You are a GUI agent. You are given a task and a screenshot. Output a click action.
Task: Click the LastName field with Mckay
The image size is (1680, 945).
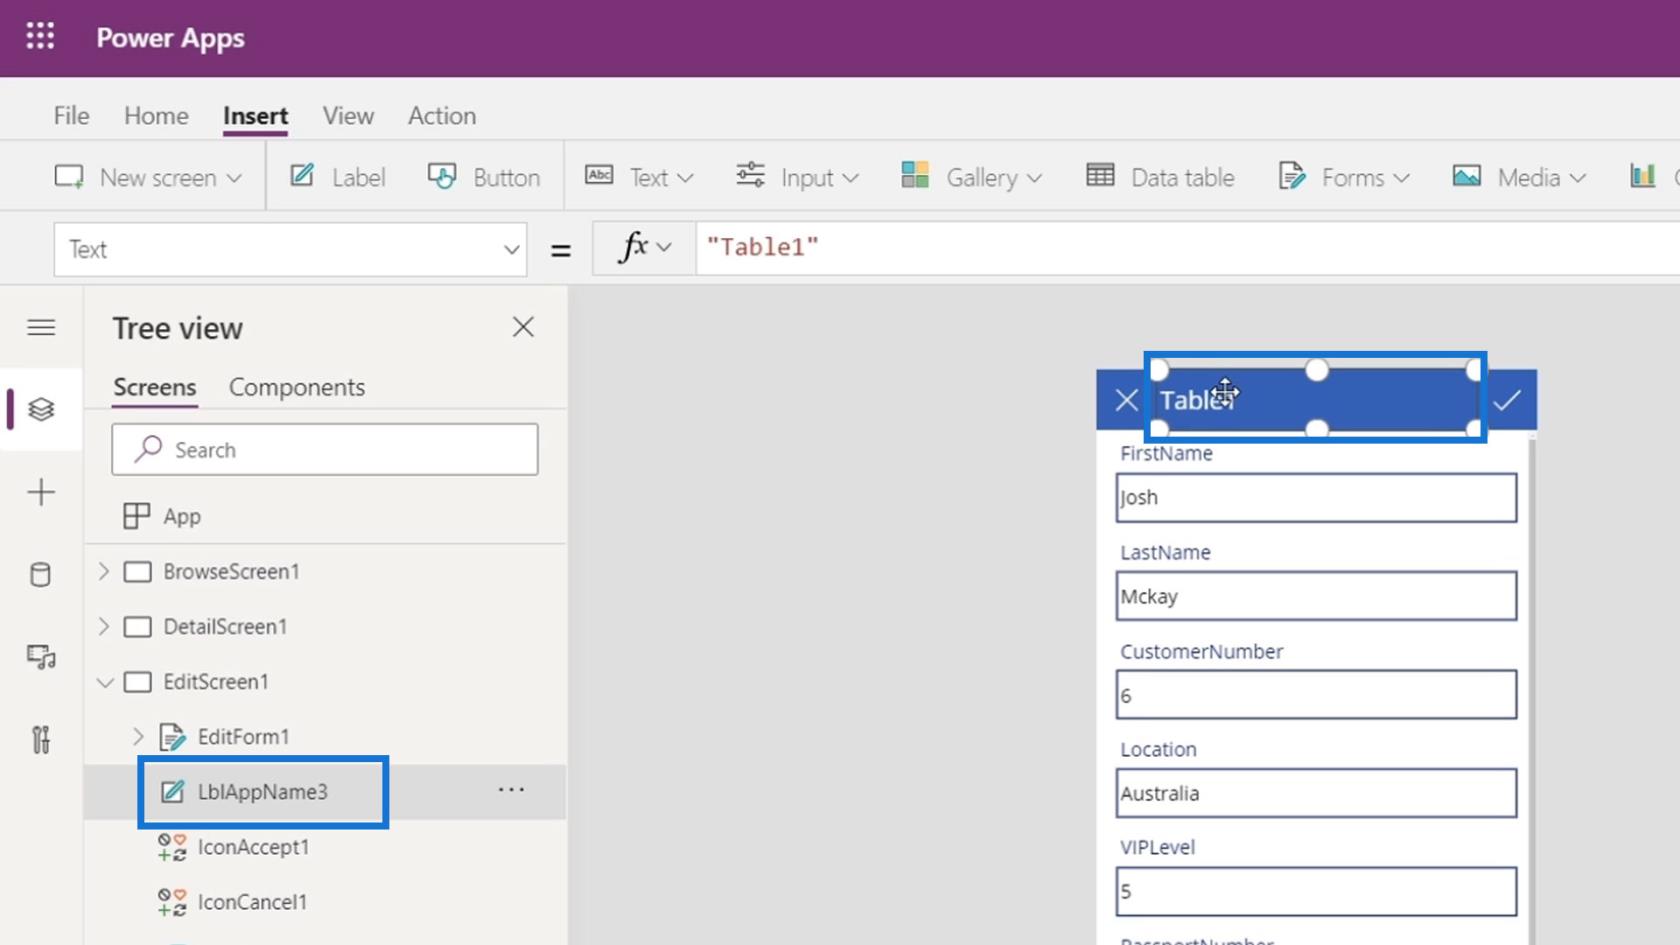pos(1316,596)
